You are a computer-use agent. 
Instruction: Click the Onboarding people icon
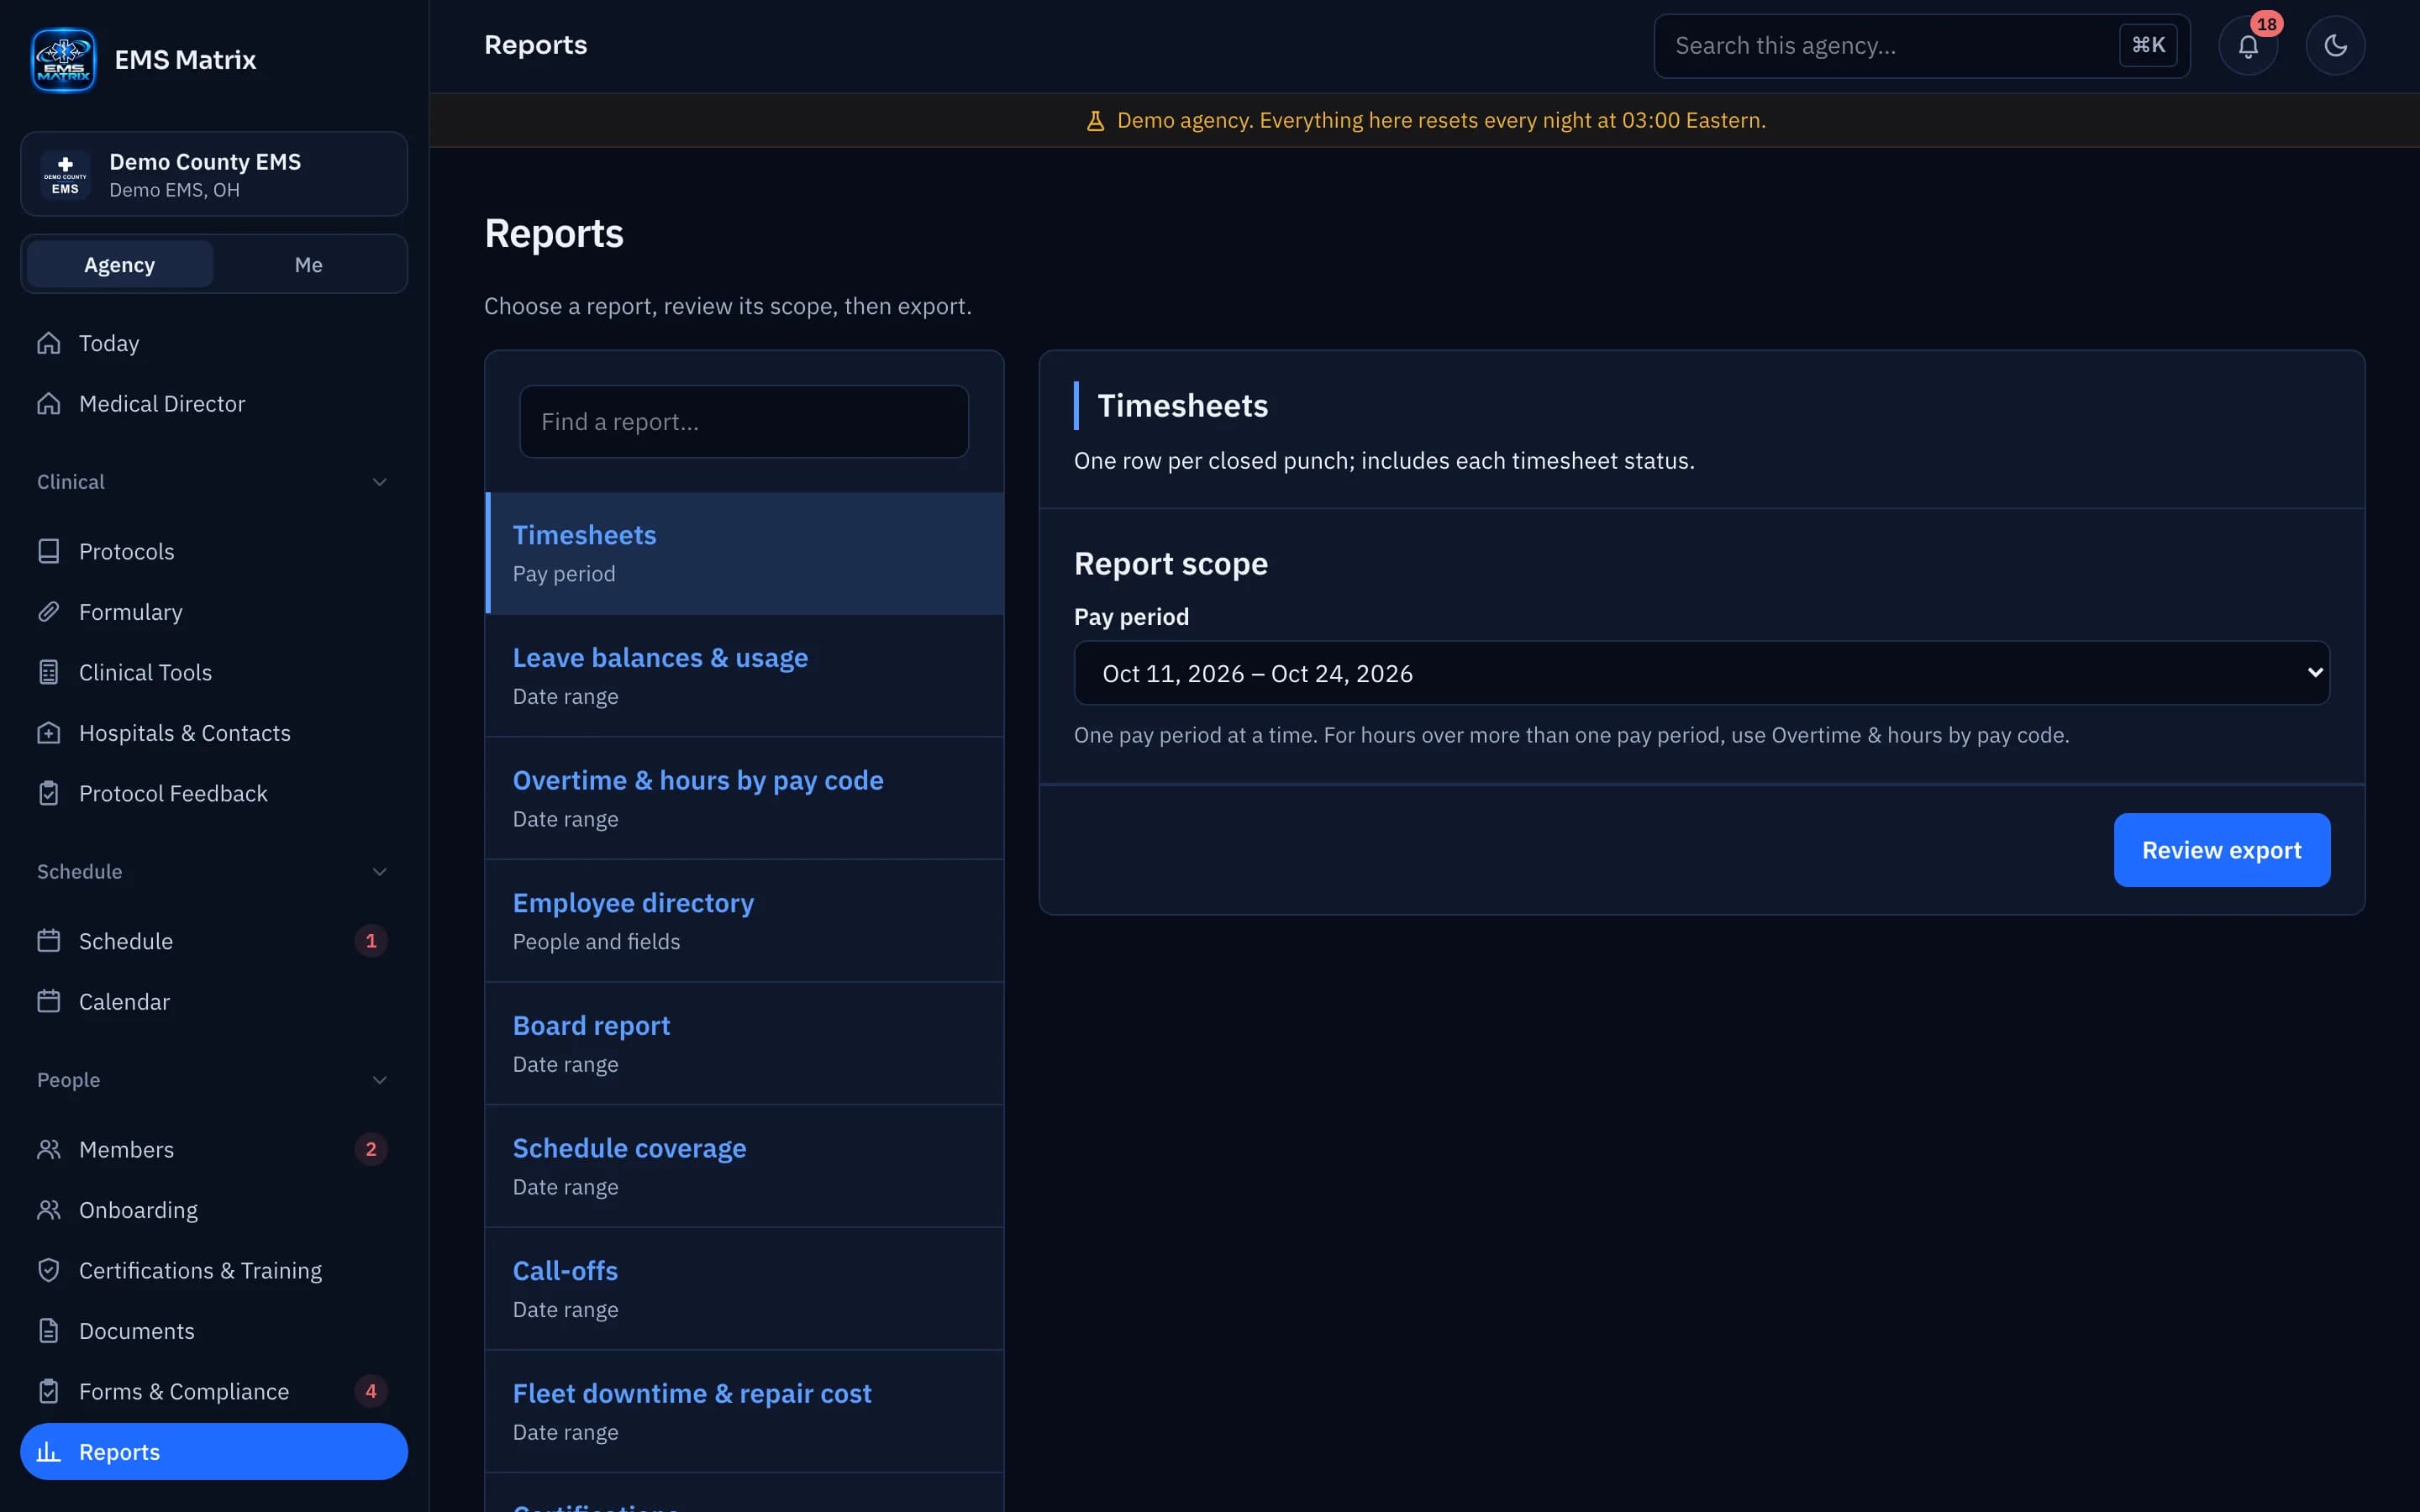(x=49, y=1210)
